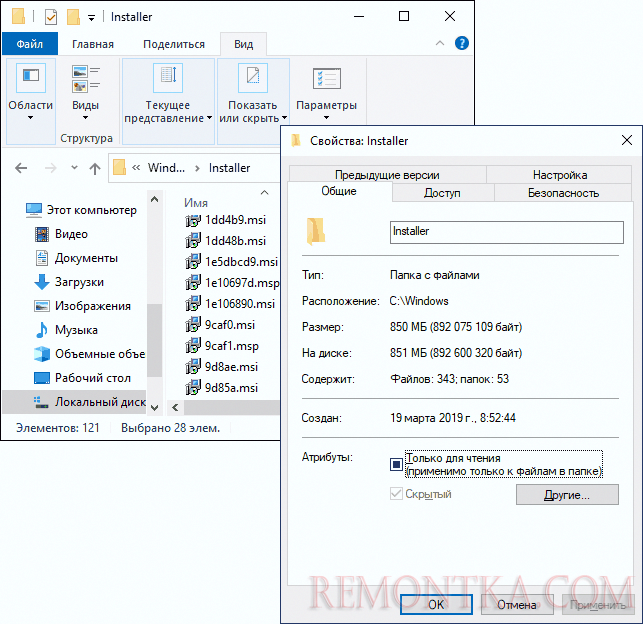The width and height of the screenshot is (643, 624).
Task: Click the Другие... attributes button
Action: pyautogui.click(x=567, y=495)
